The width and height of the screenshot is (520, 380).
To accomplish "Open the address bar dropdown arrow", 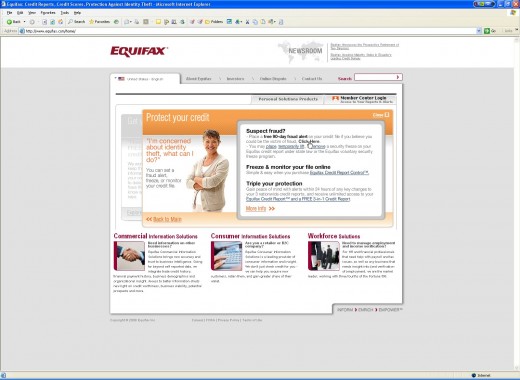I will pos(479,31).
